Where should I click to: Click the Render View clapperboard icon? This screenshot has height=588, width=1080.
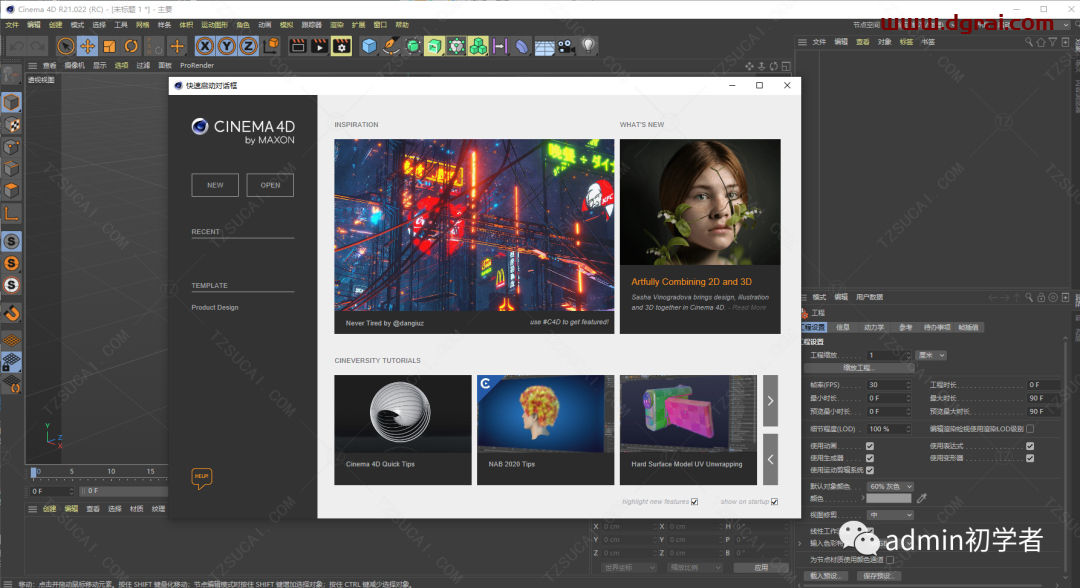pos(298,46)
